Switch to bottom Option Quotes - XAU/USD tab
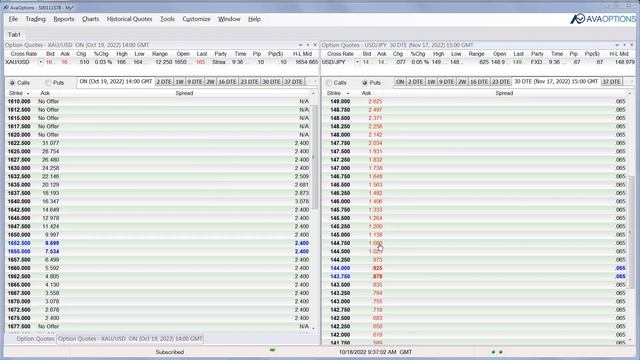Screen dimensions: 640x360 (x=130, y=339)
